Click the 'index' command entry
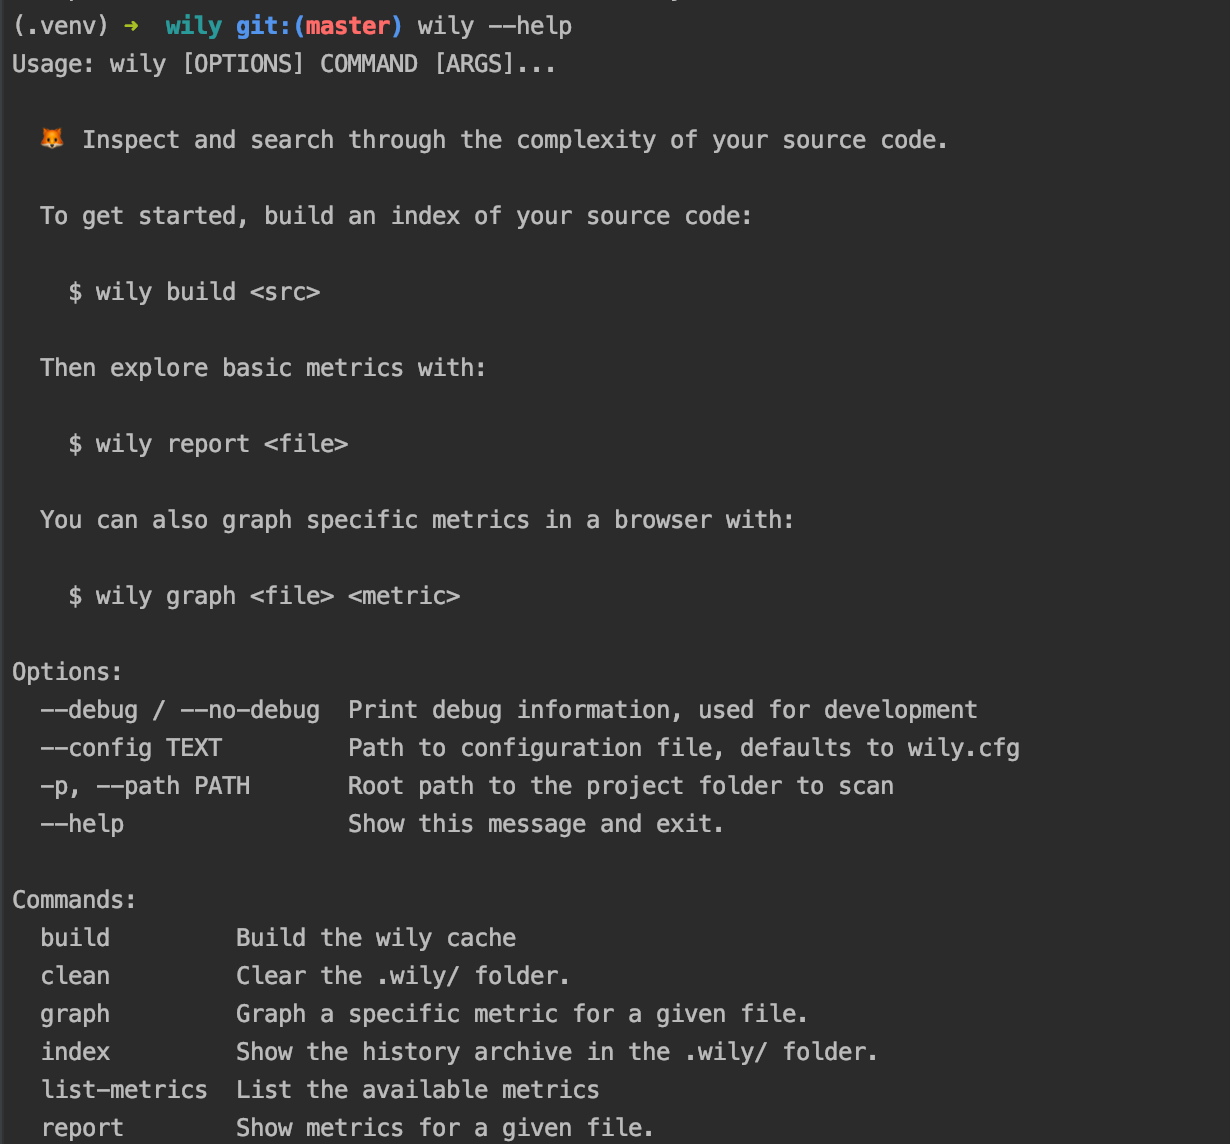 coord(75,1052)
